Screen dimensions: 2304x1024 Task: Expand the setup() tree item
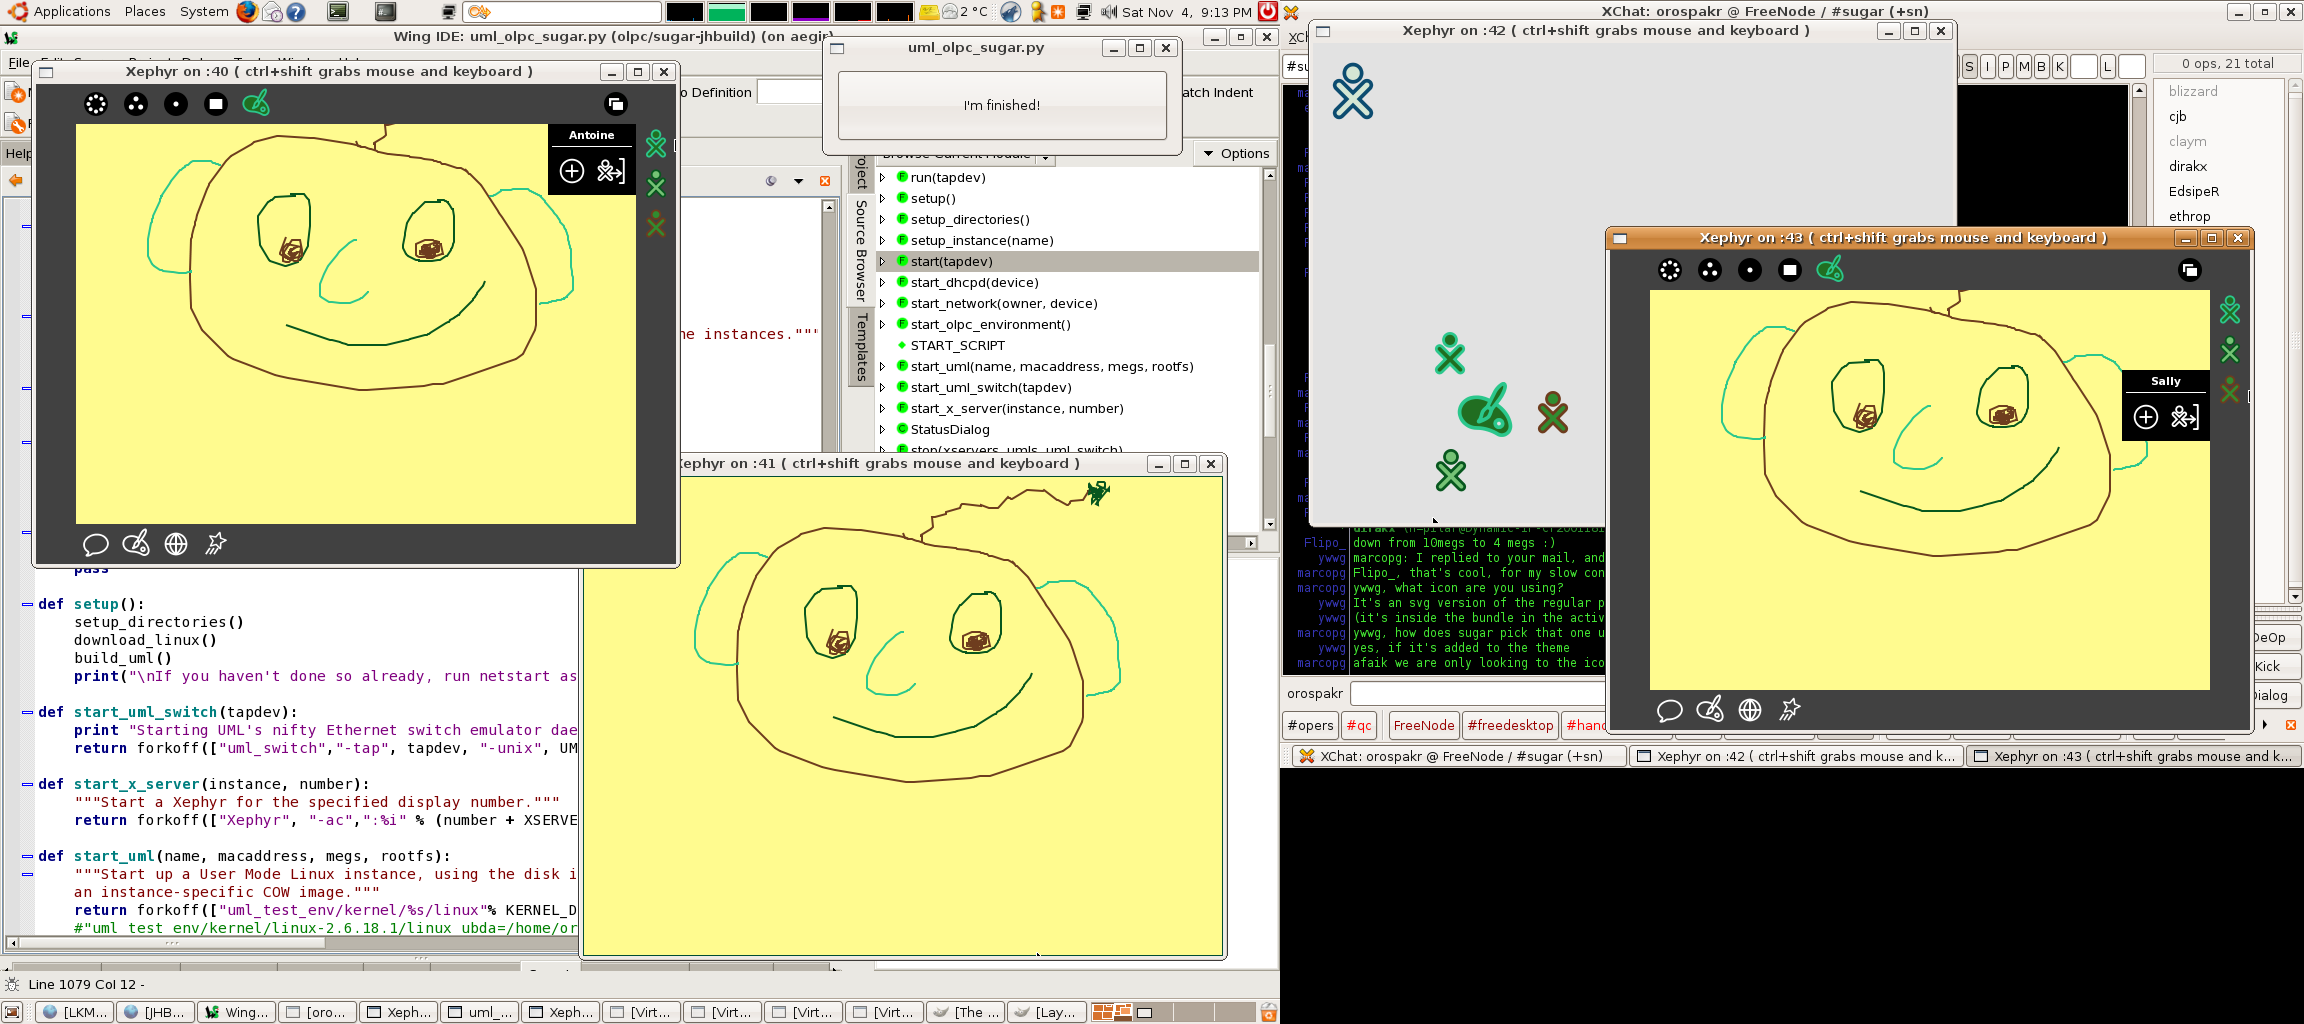[883, 198]
